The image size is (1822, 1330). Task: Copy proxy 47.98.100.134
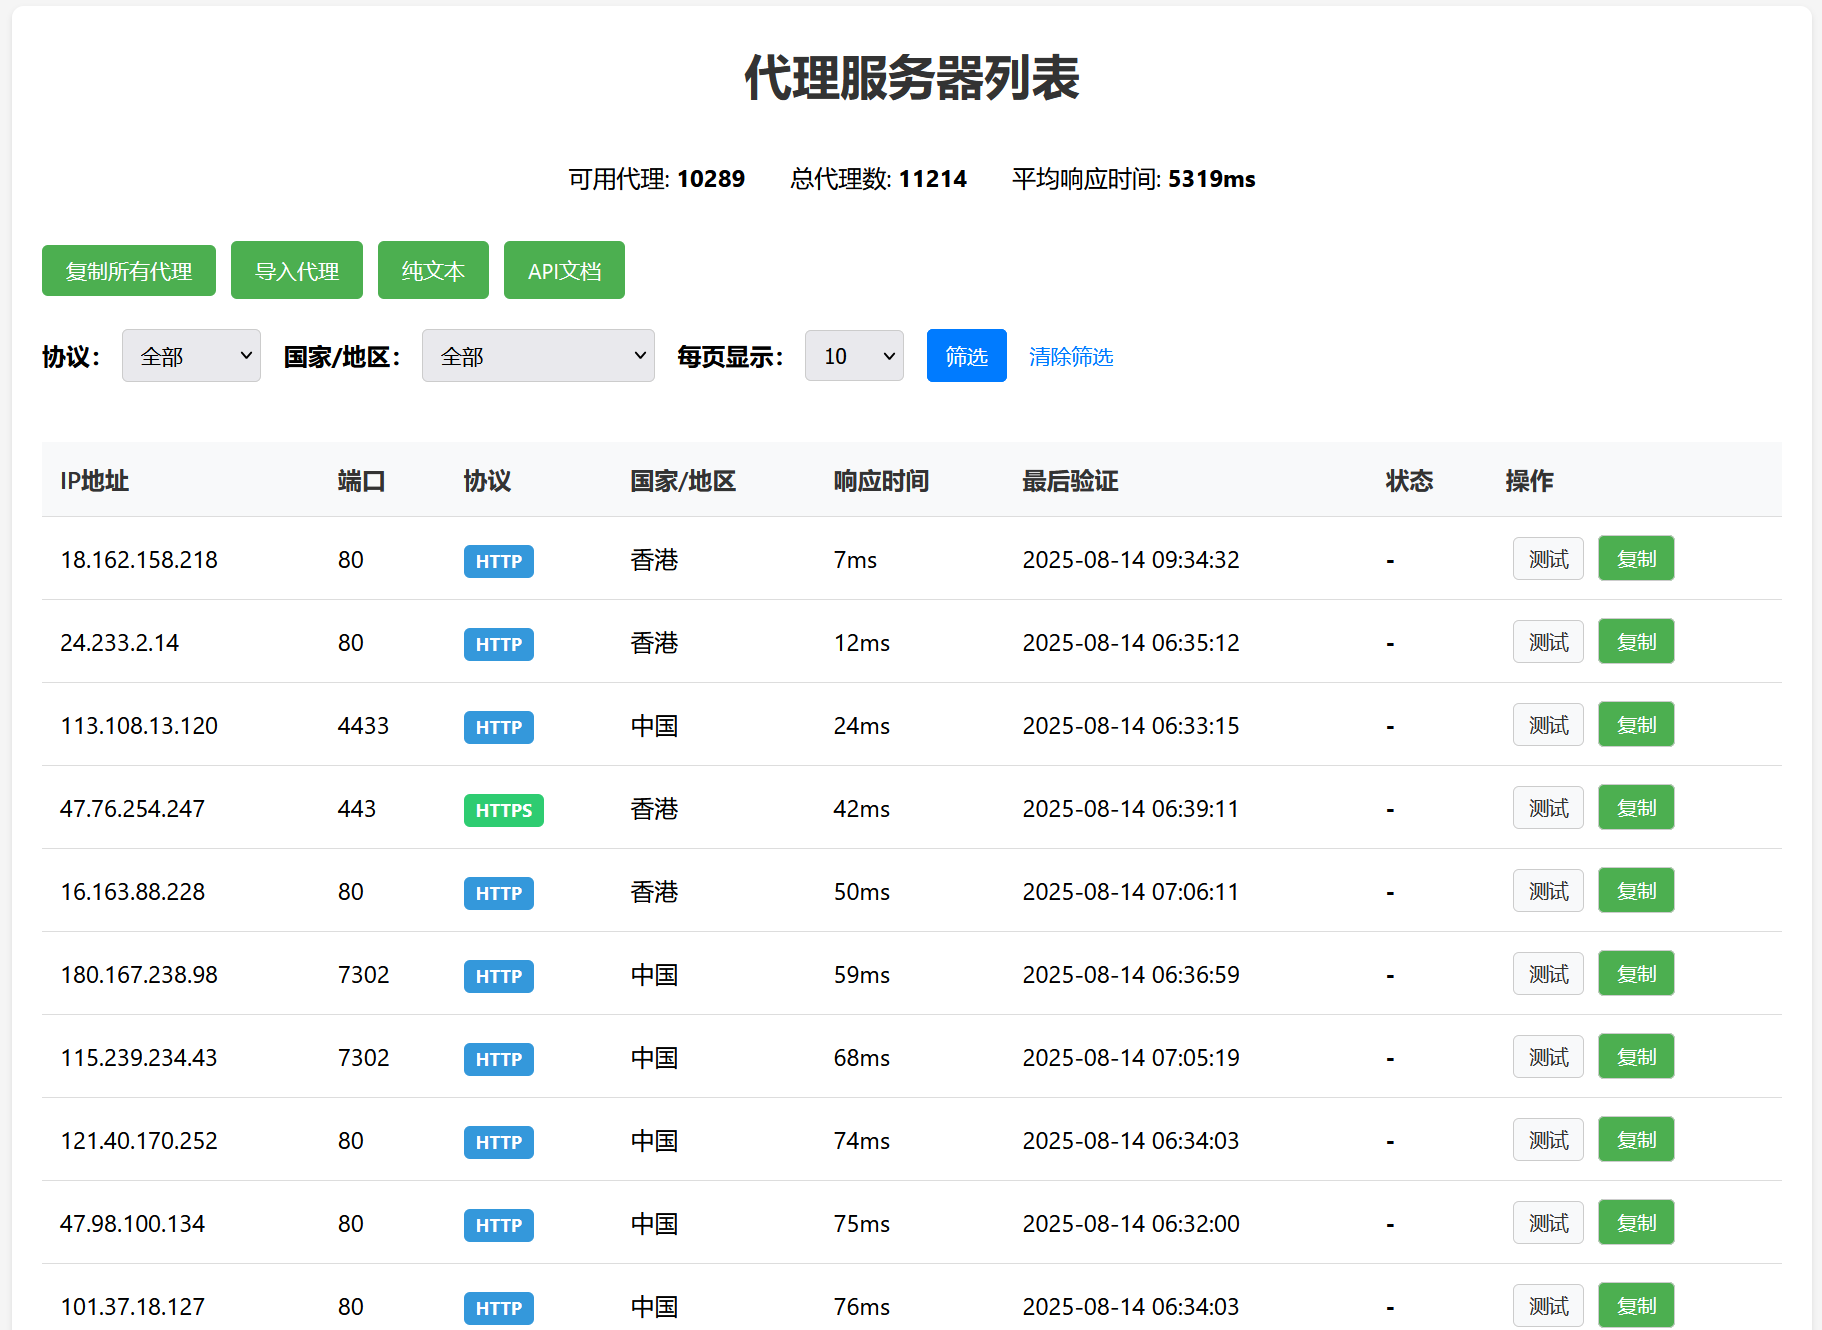tap(1636, 1223)
